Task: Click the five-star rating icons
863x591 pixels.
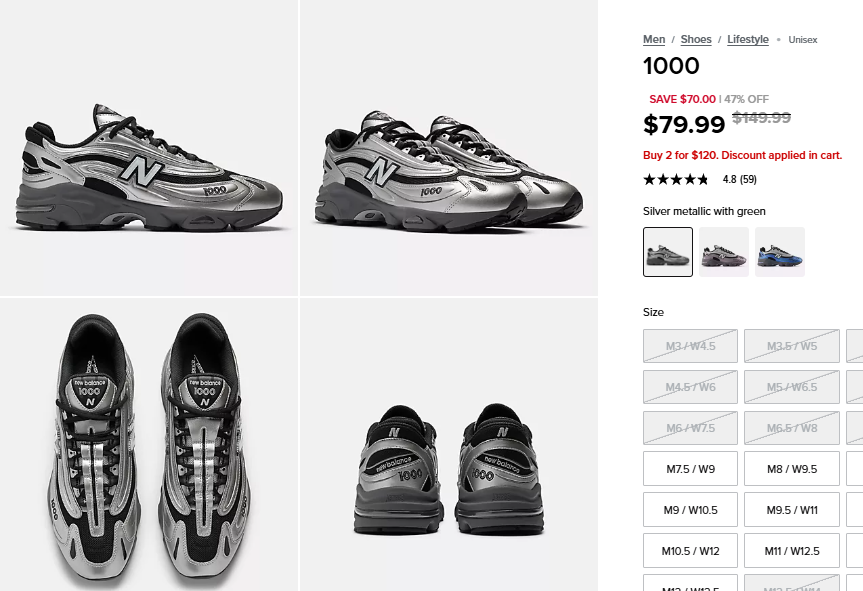Action: tap(676, 180)
